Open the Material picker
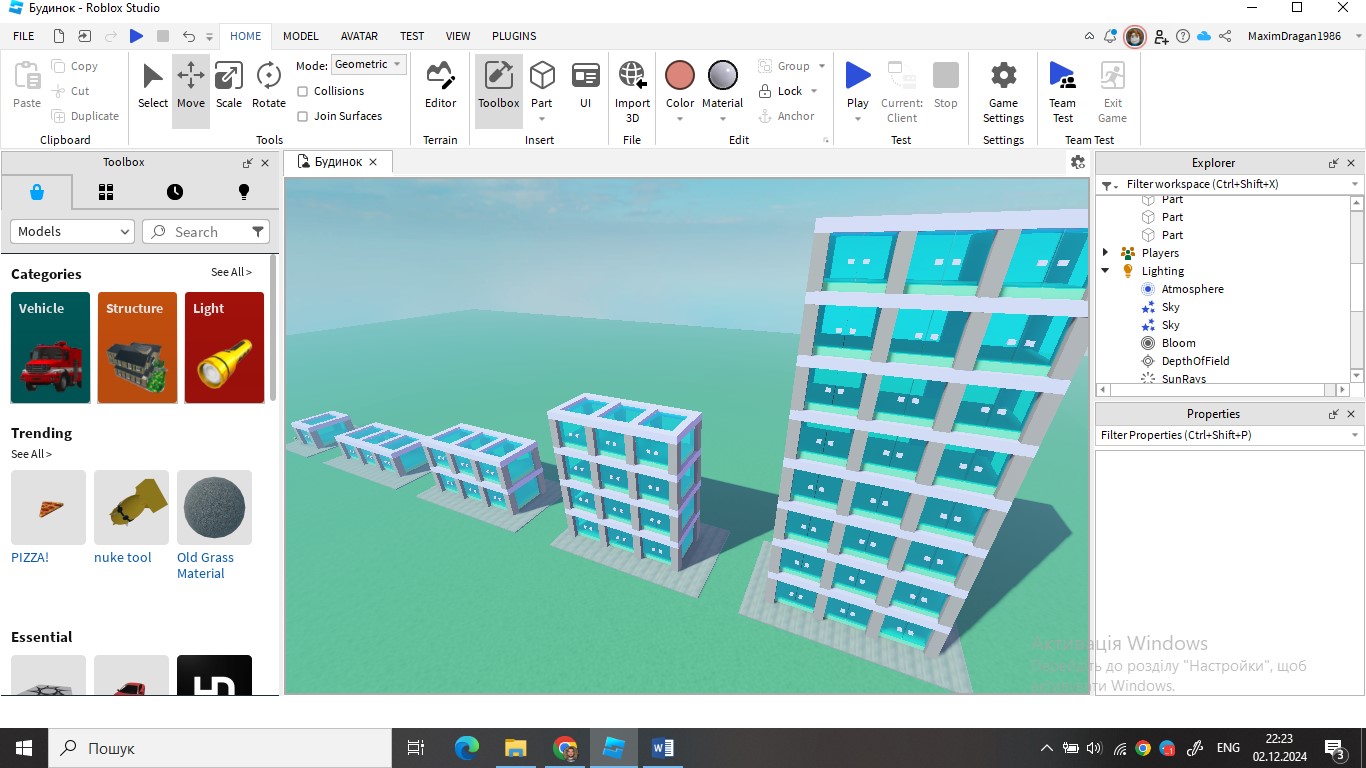 (x=722, y=76)
